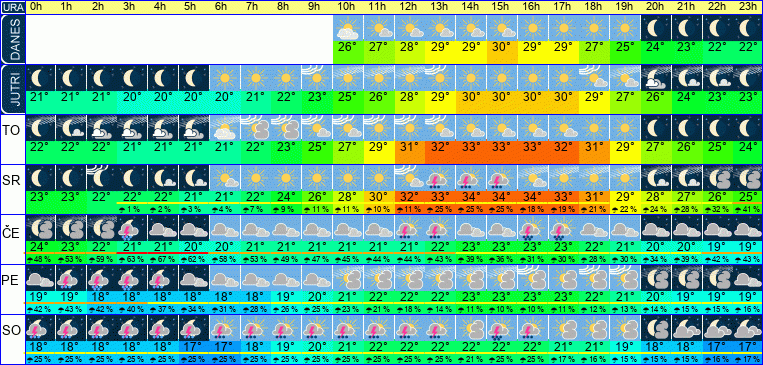This screenshot has width=763, height=365.
Task: Click the JUTRI 20h moon-with-cloud icon
Action: (656, 78)
